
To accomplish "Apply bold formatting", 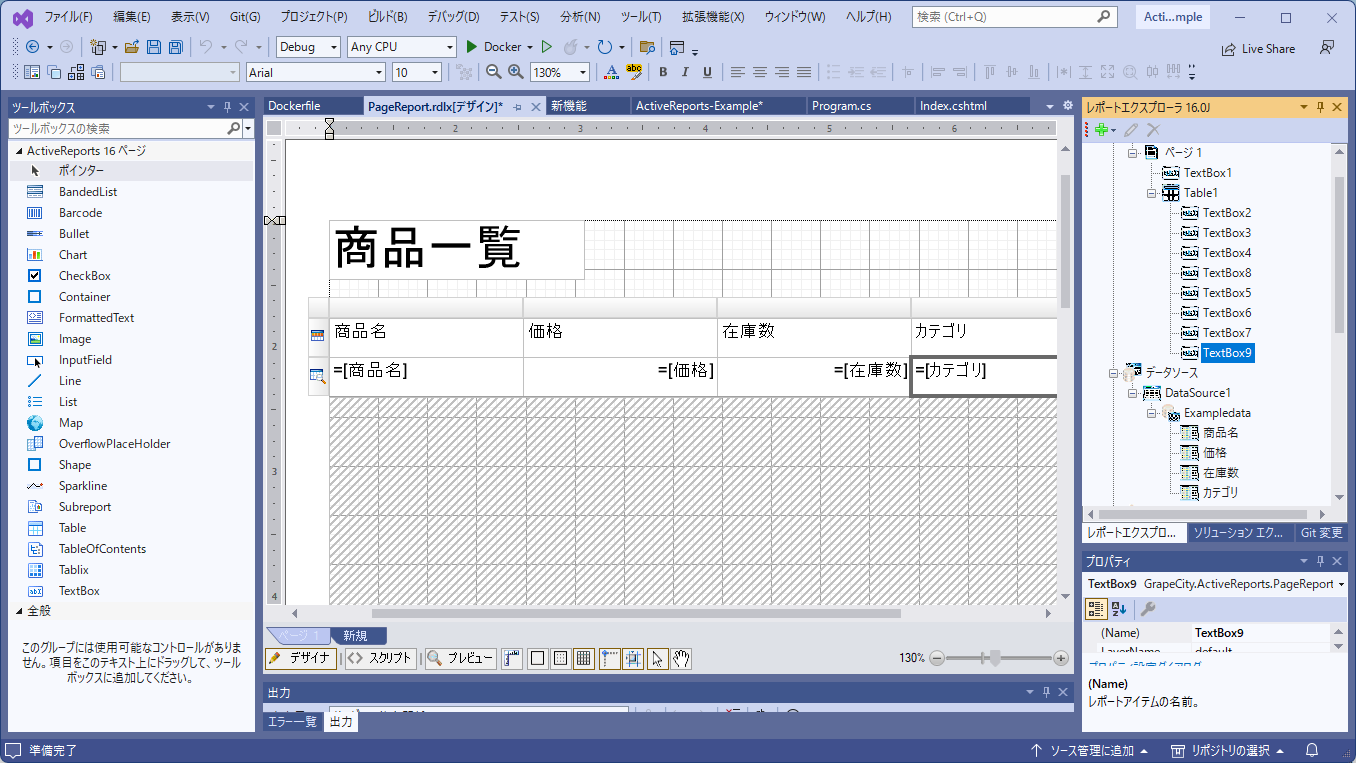I will [662, 72].
